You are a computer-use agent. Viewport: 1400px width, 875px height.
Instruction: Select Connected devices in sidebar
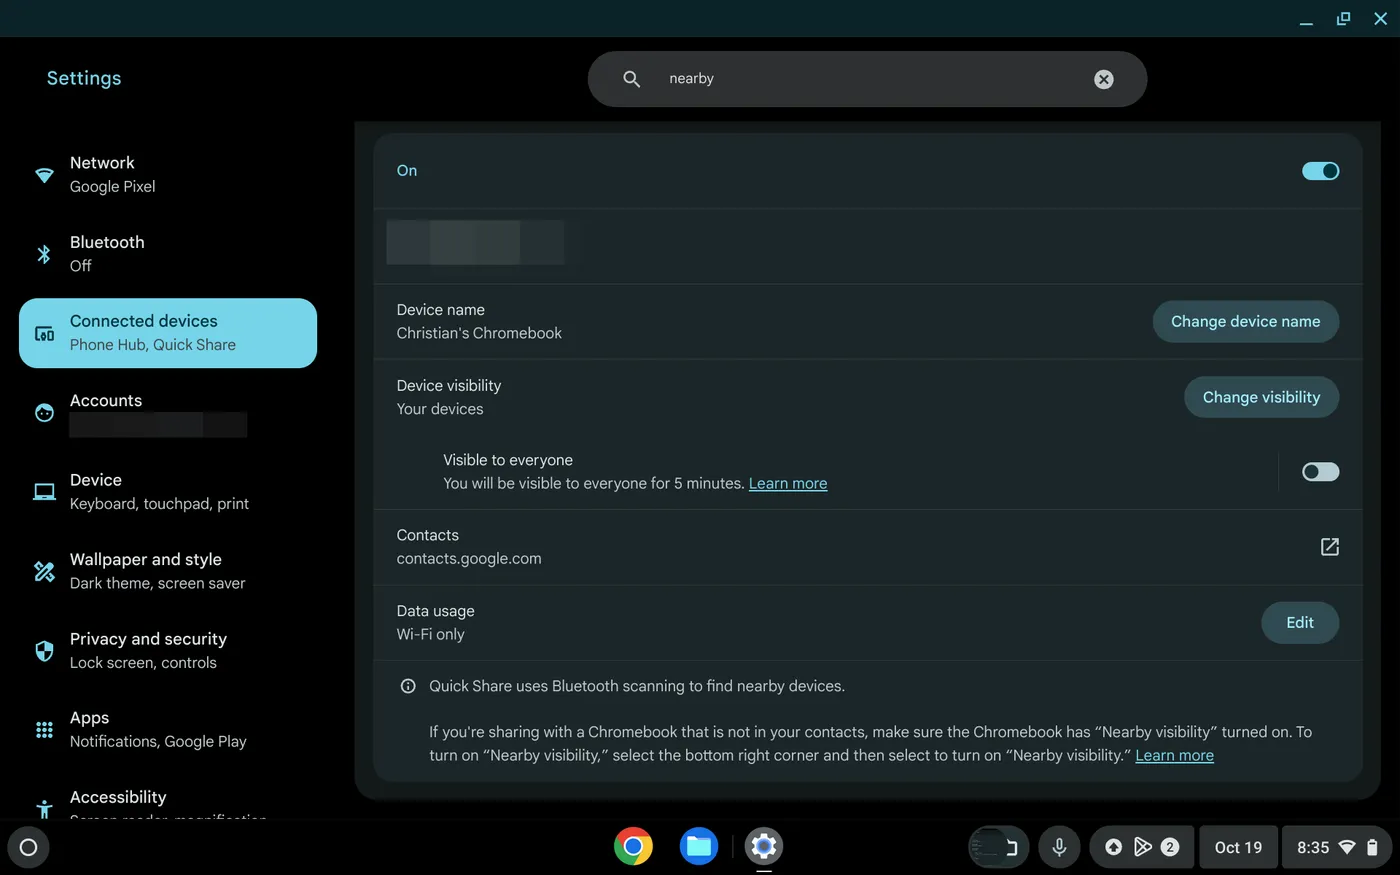click(x=168, y=333)
